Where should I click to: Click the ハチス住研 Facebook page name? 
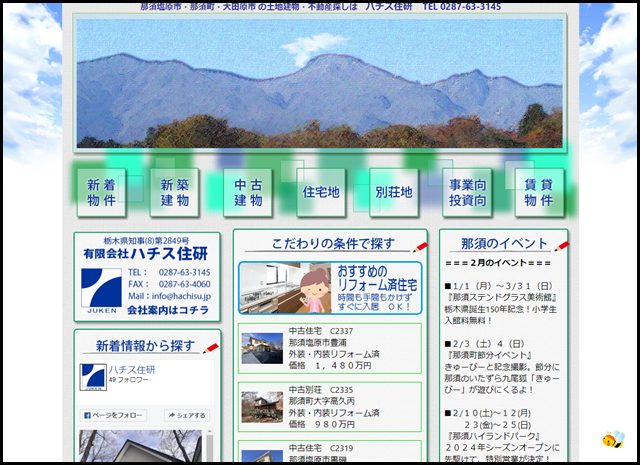pyautogui.click(x=132, y=369)
